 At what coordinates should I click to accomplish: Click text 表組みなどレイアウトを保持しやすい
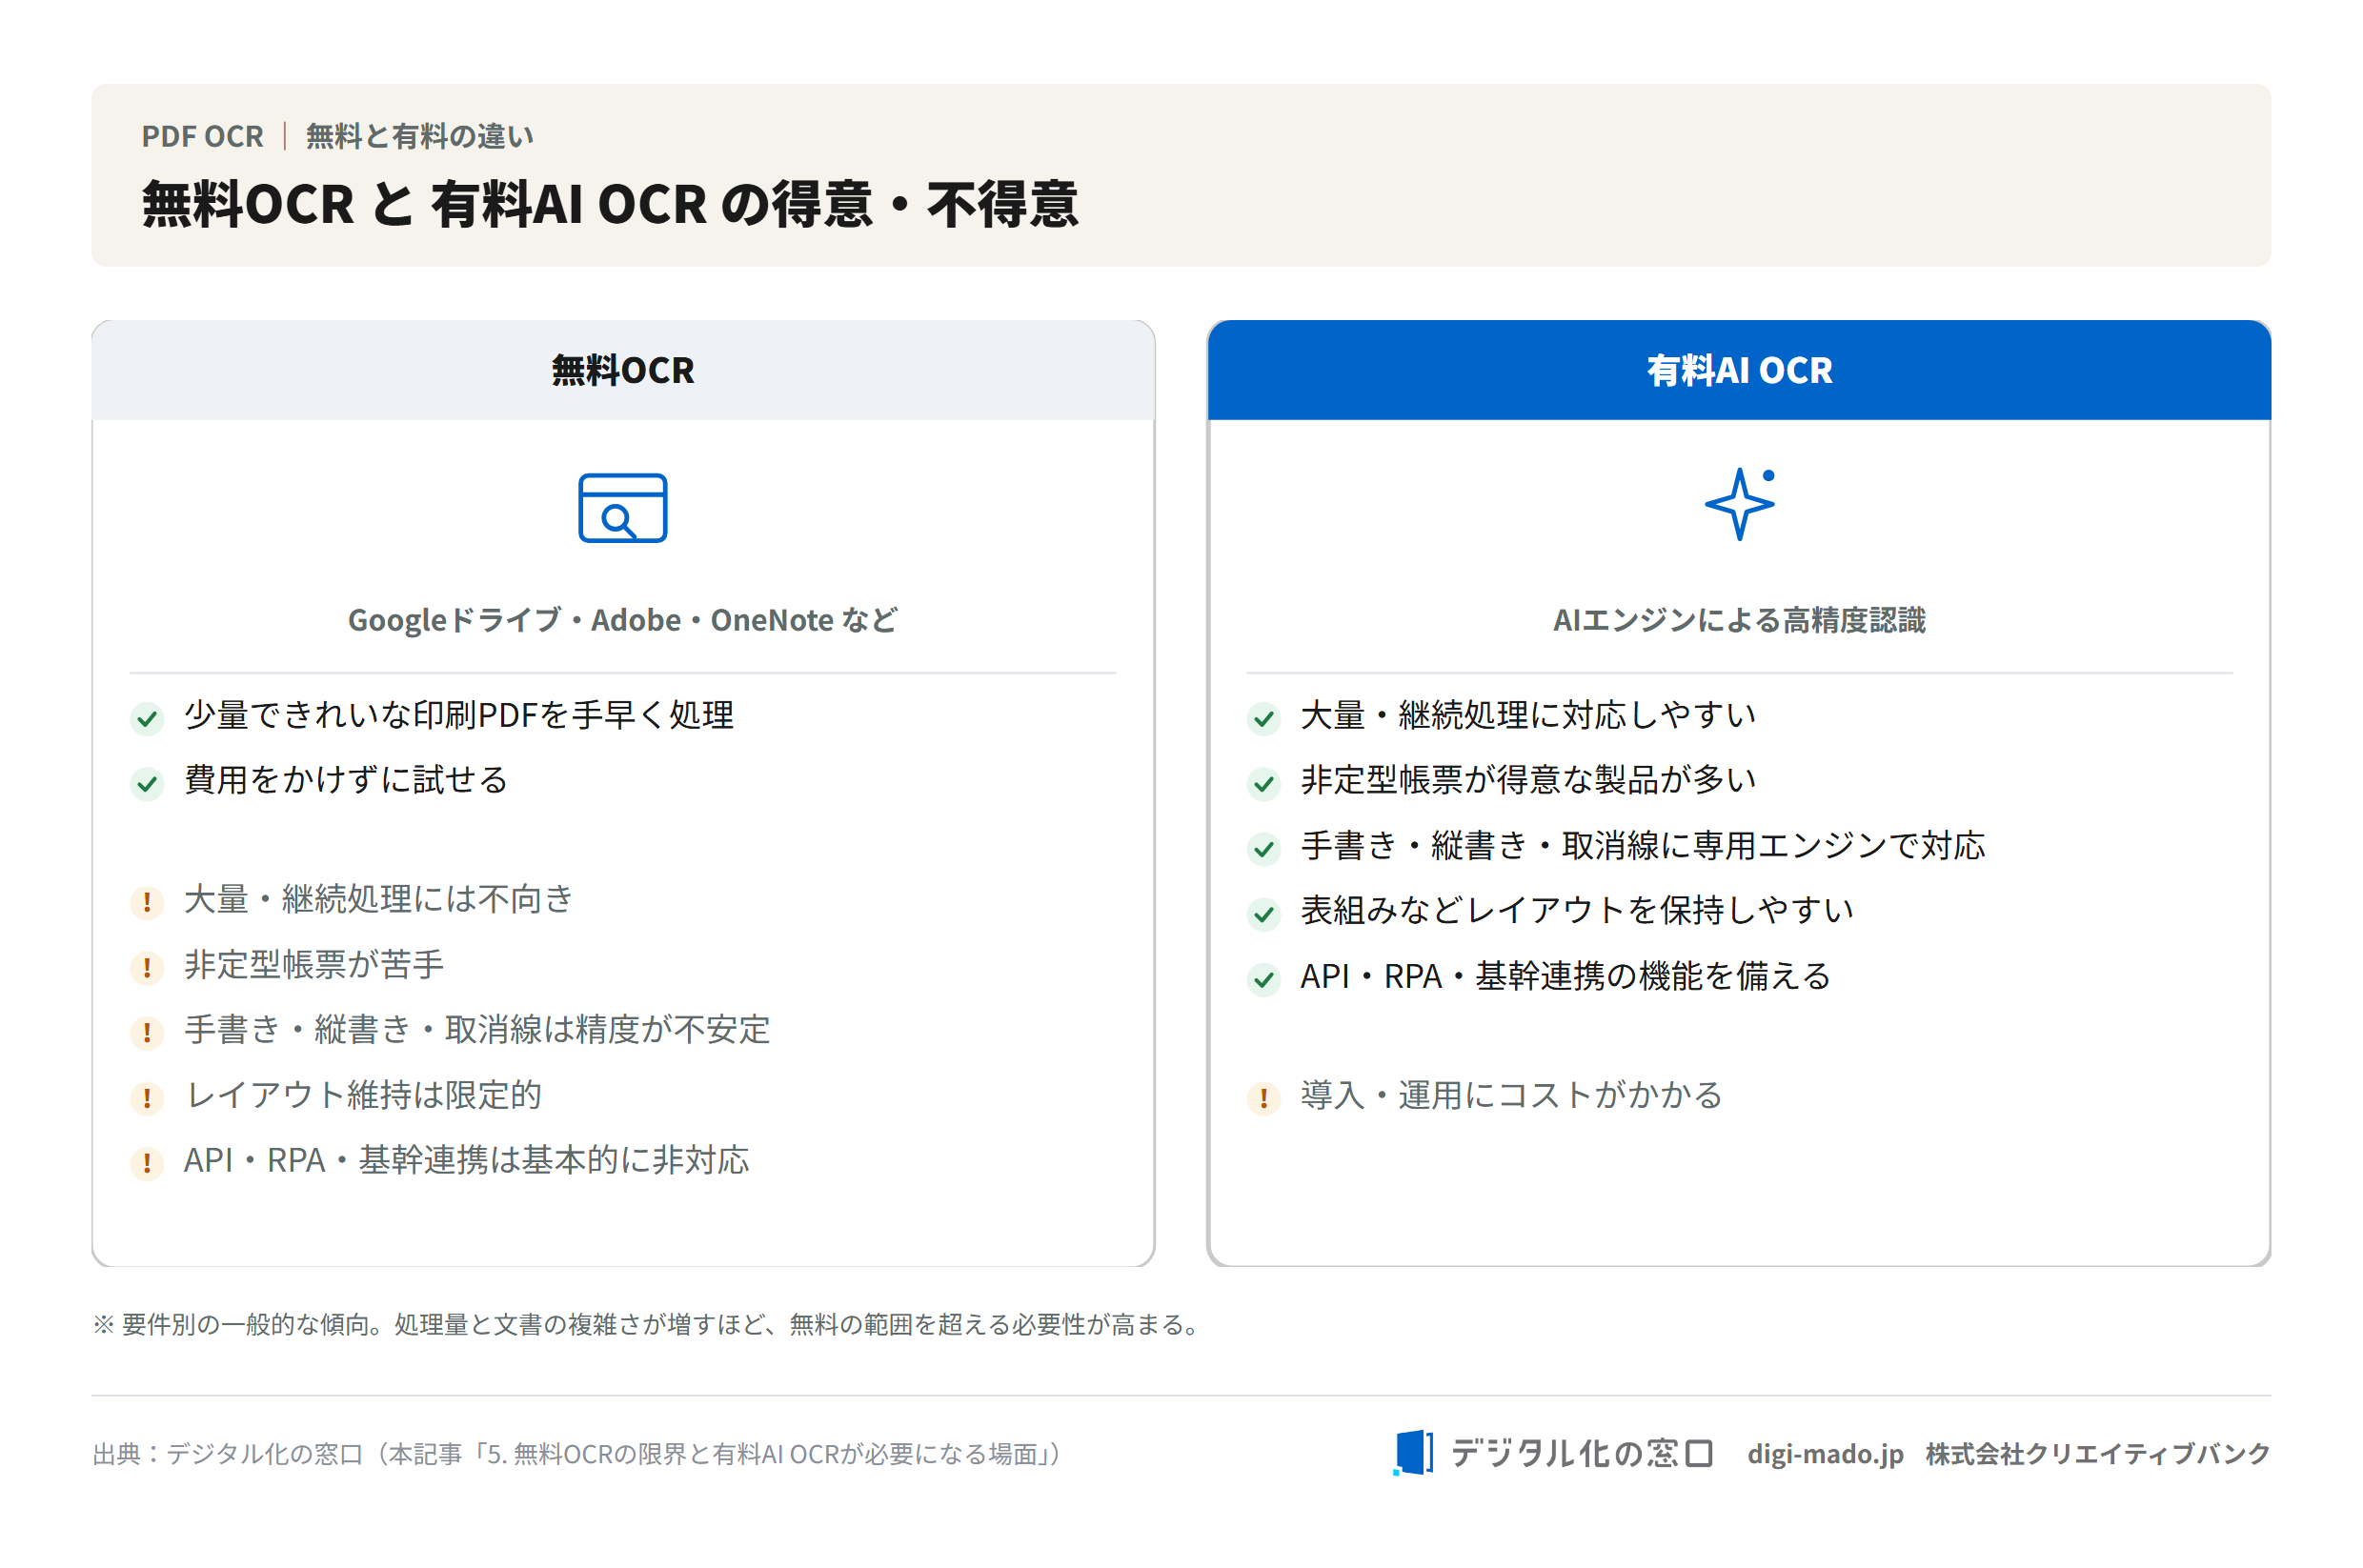tap(1577, 911)
